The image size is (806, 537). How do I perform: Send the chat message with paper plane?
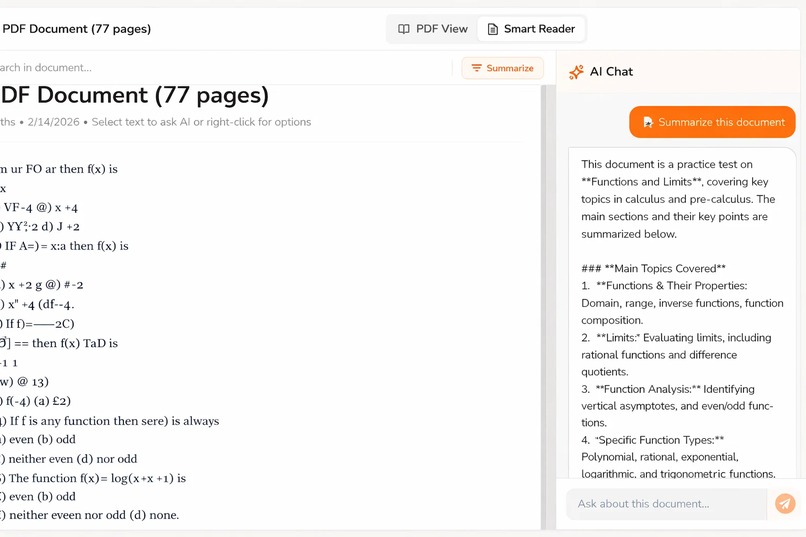point(785,504)
